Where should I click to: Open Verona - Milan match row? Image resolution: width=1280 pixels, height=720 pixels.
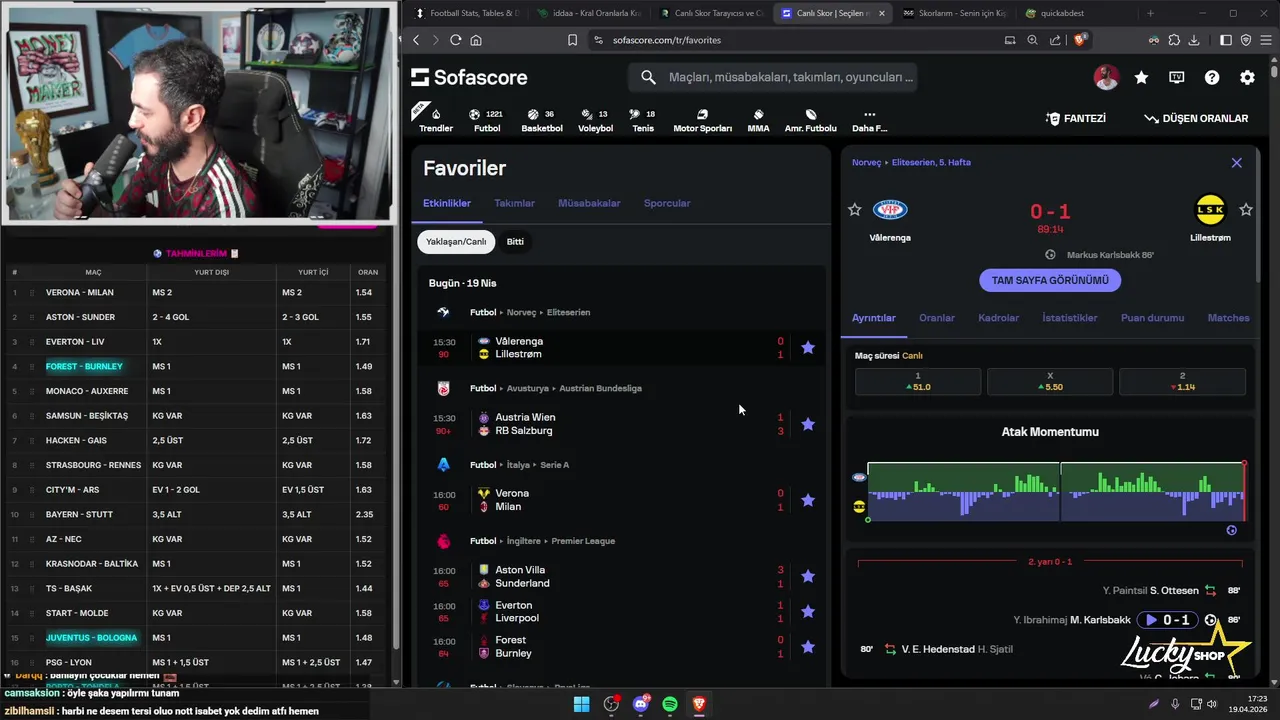click(x=622, y=500)
